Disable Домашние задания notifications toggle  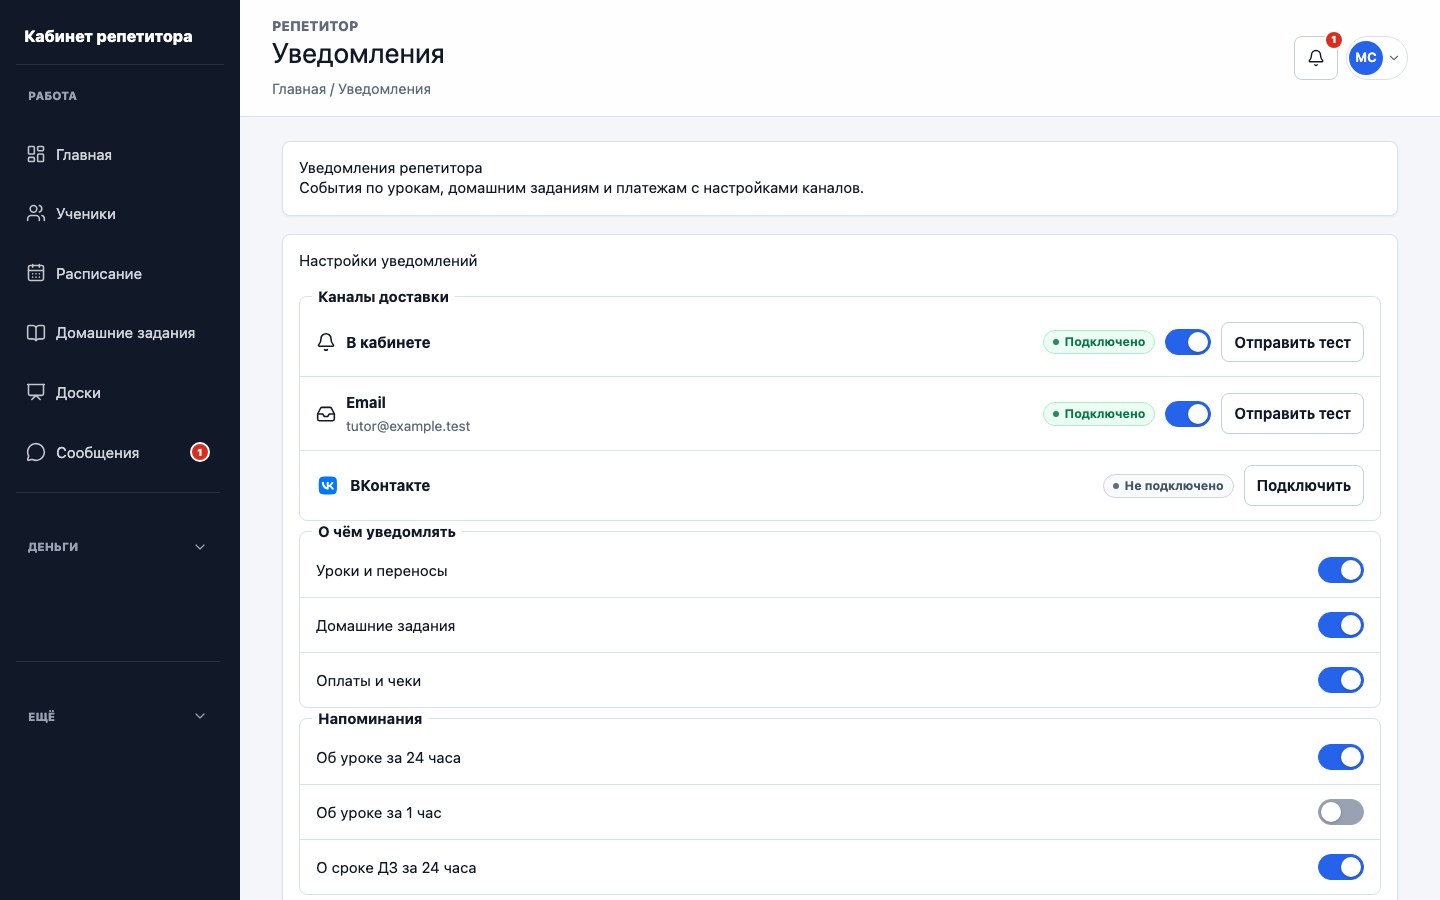(x=1341, y=625)
